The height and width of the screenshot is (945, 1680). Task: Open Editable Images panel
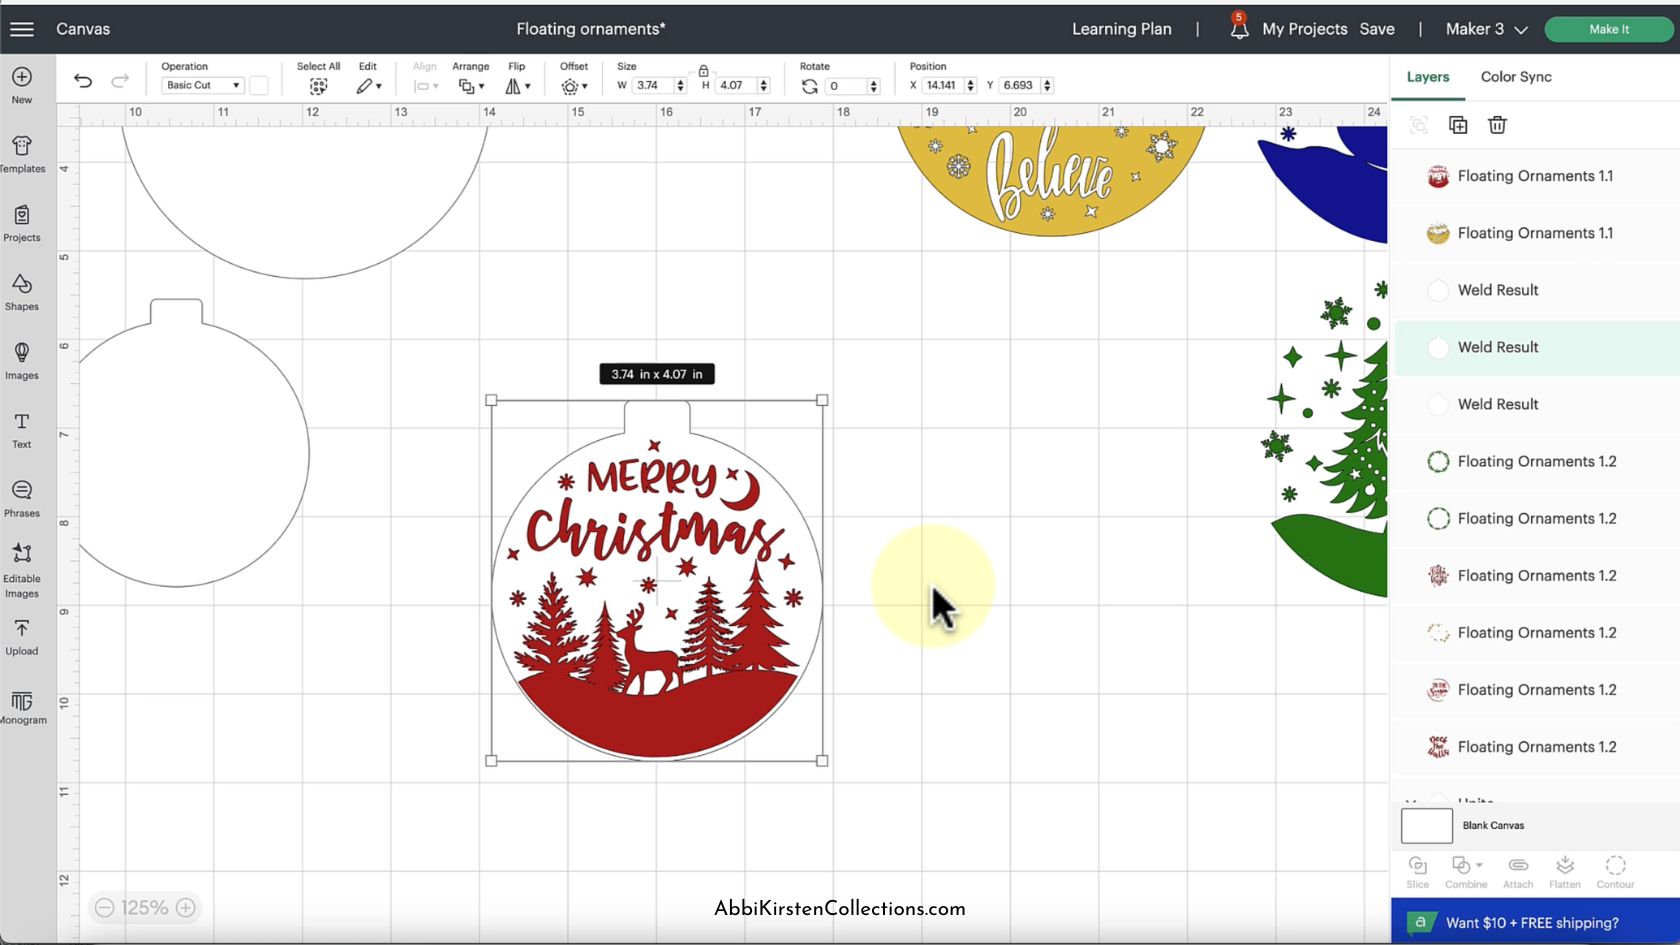(x=22, y=571)
